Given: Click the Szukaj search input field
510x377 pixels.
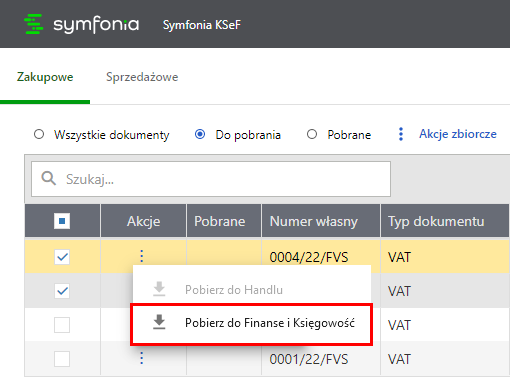Looking at the screenshot, I should 211,179.
